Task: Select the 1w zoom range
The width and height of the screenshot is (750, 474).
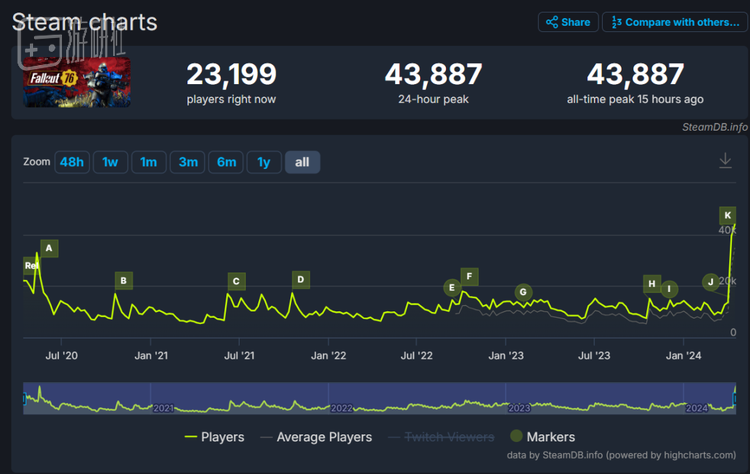Action: point(110,162)
